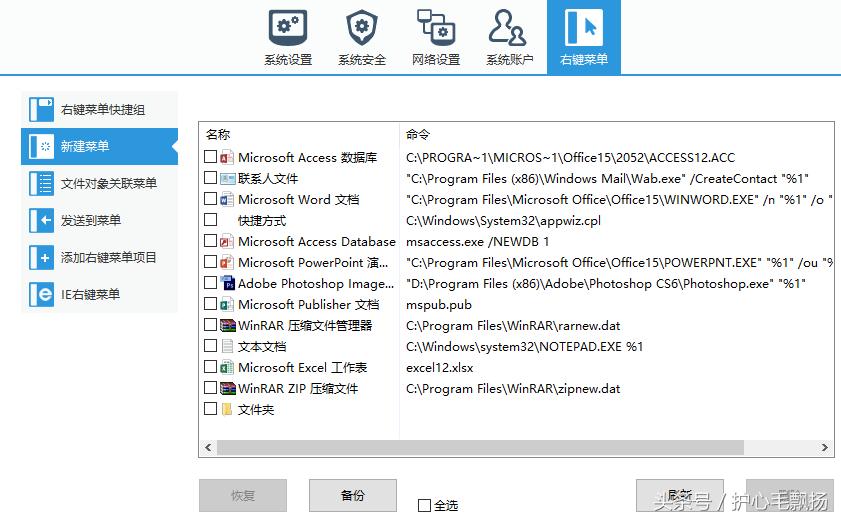This screenshot has height=519, width=841.
Task: Check the Adobe Photoshop Image checkbox
Action: pos(211,283)
